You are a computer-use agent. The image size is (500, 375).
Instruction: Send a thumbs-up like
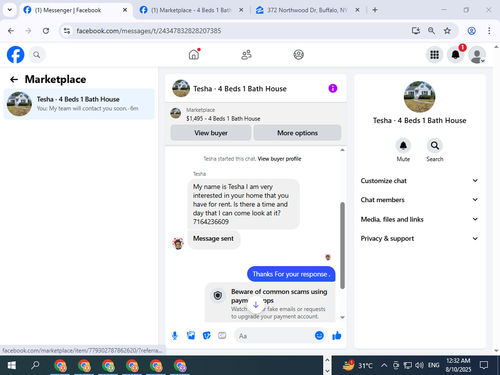pos(337,336)
